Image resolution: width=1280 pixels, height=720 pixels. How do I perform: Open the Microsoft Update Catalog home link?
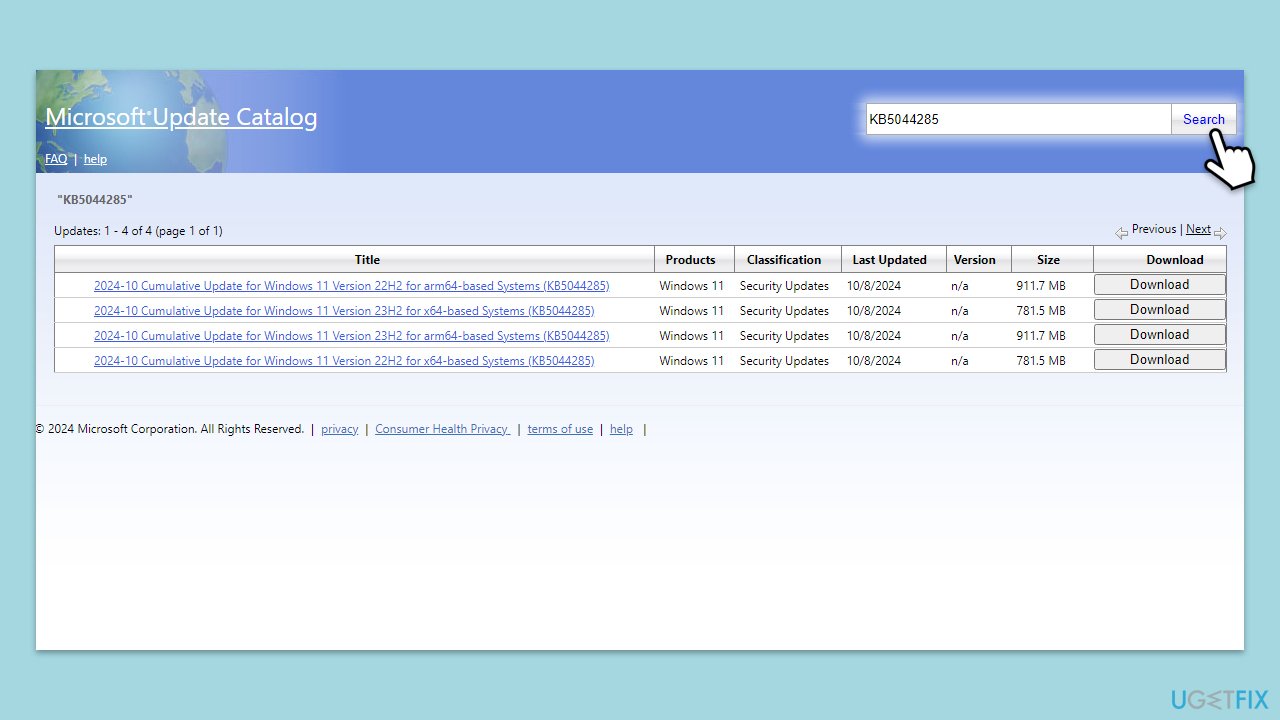point(181,117)
